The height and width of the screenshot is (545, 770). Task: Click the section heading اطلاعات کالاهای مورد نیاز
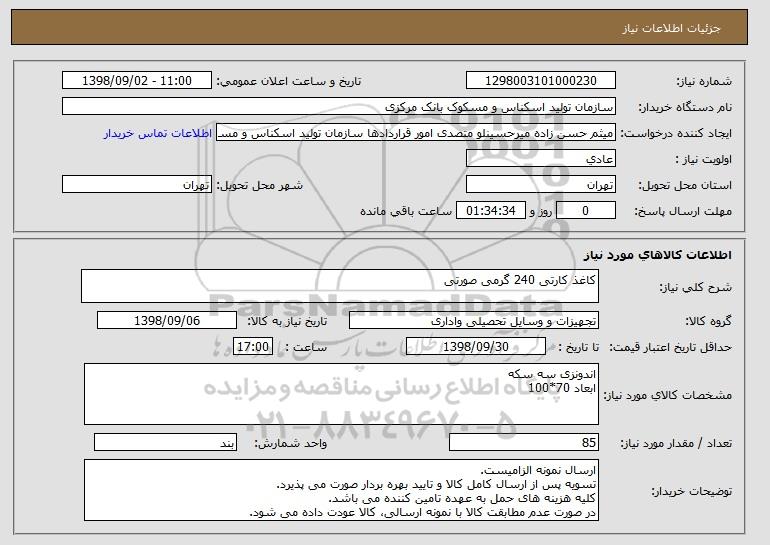coord(658,255)
